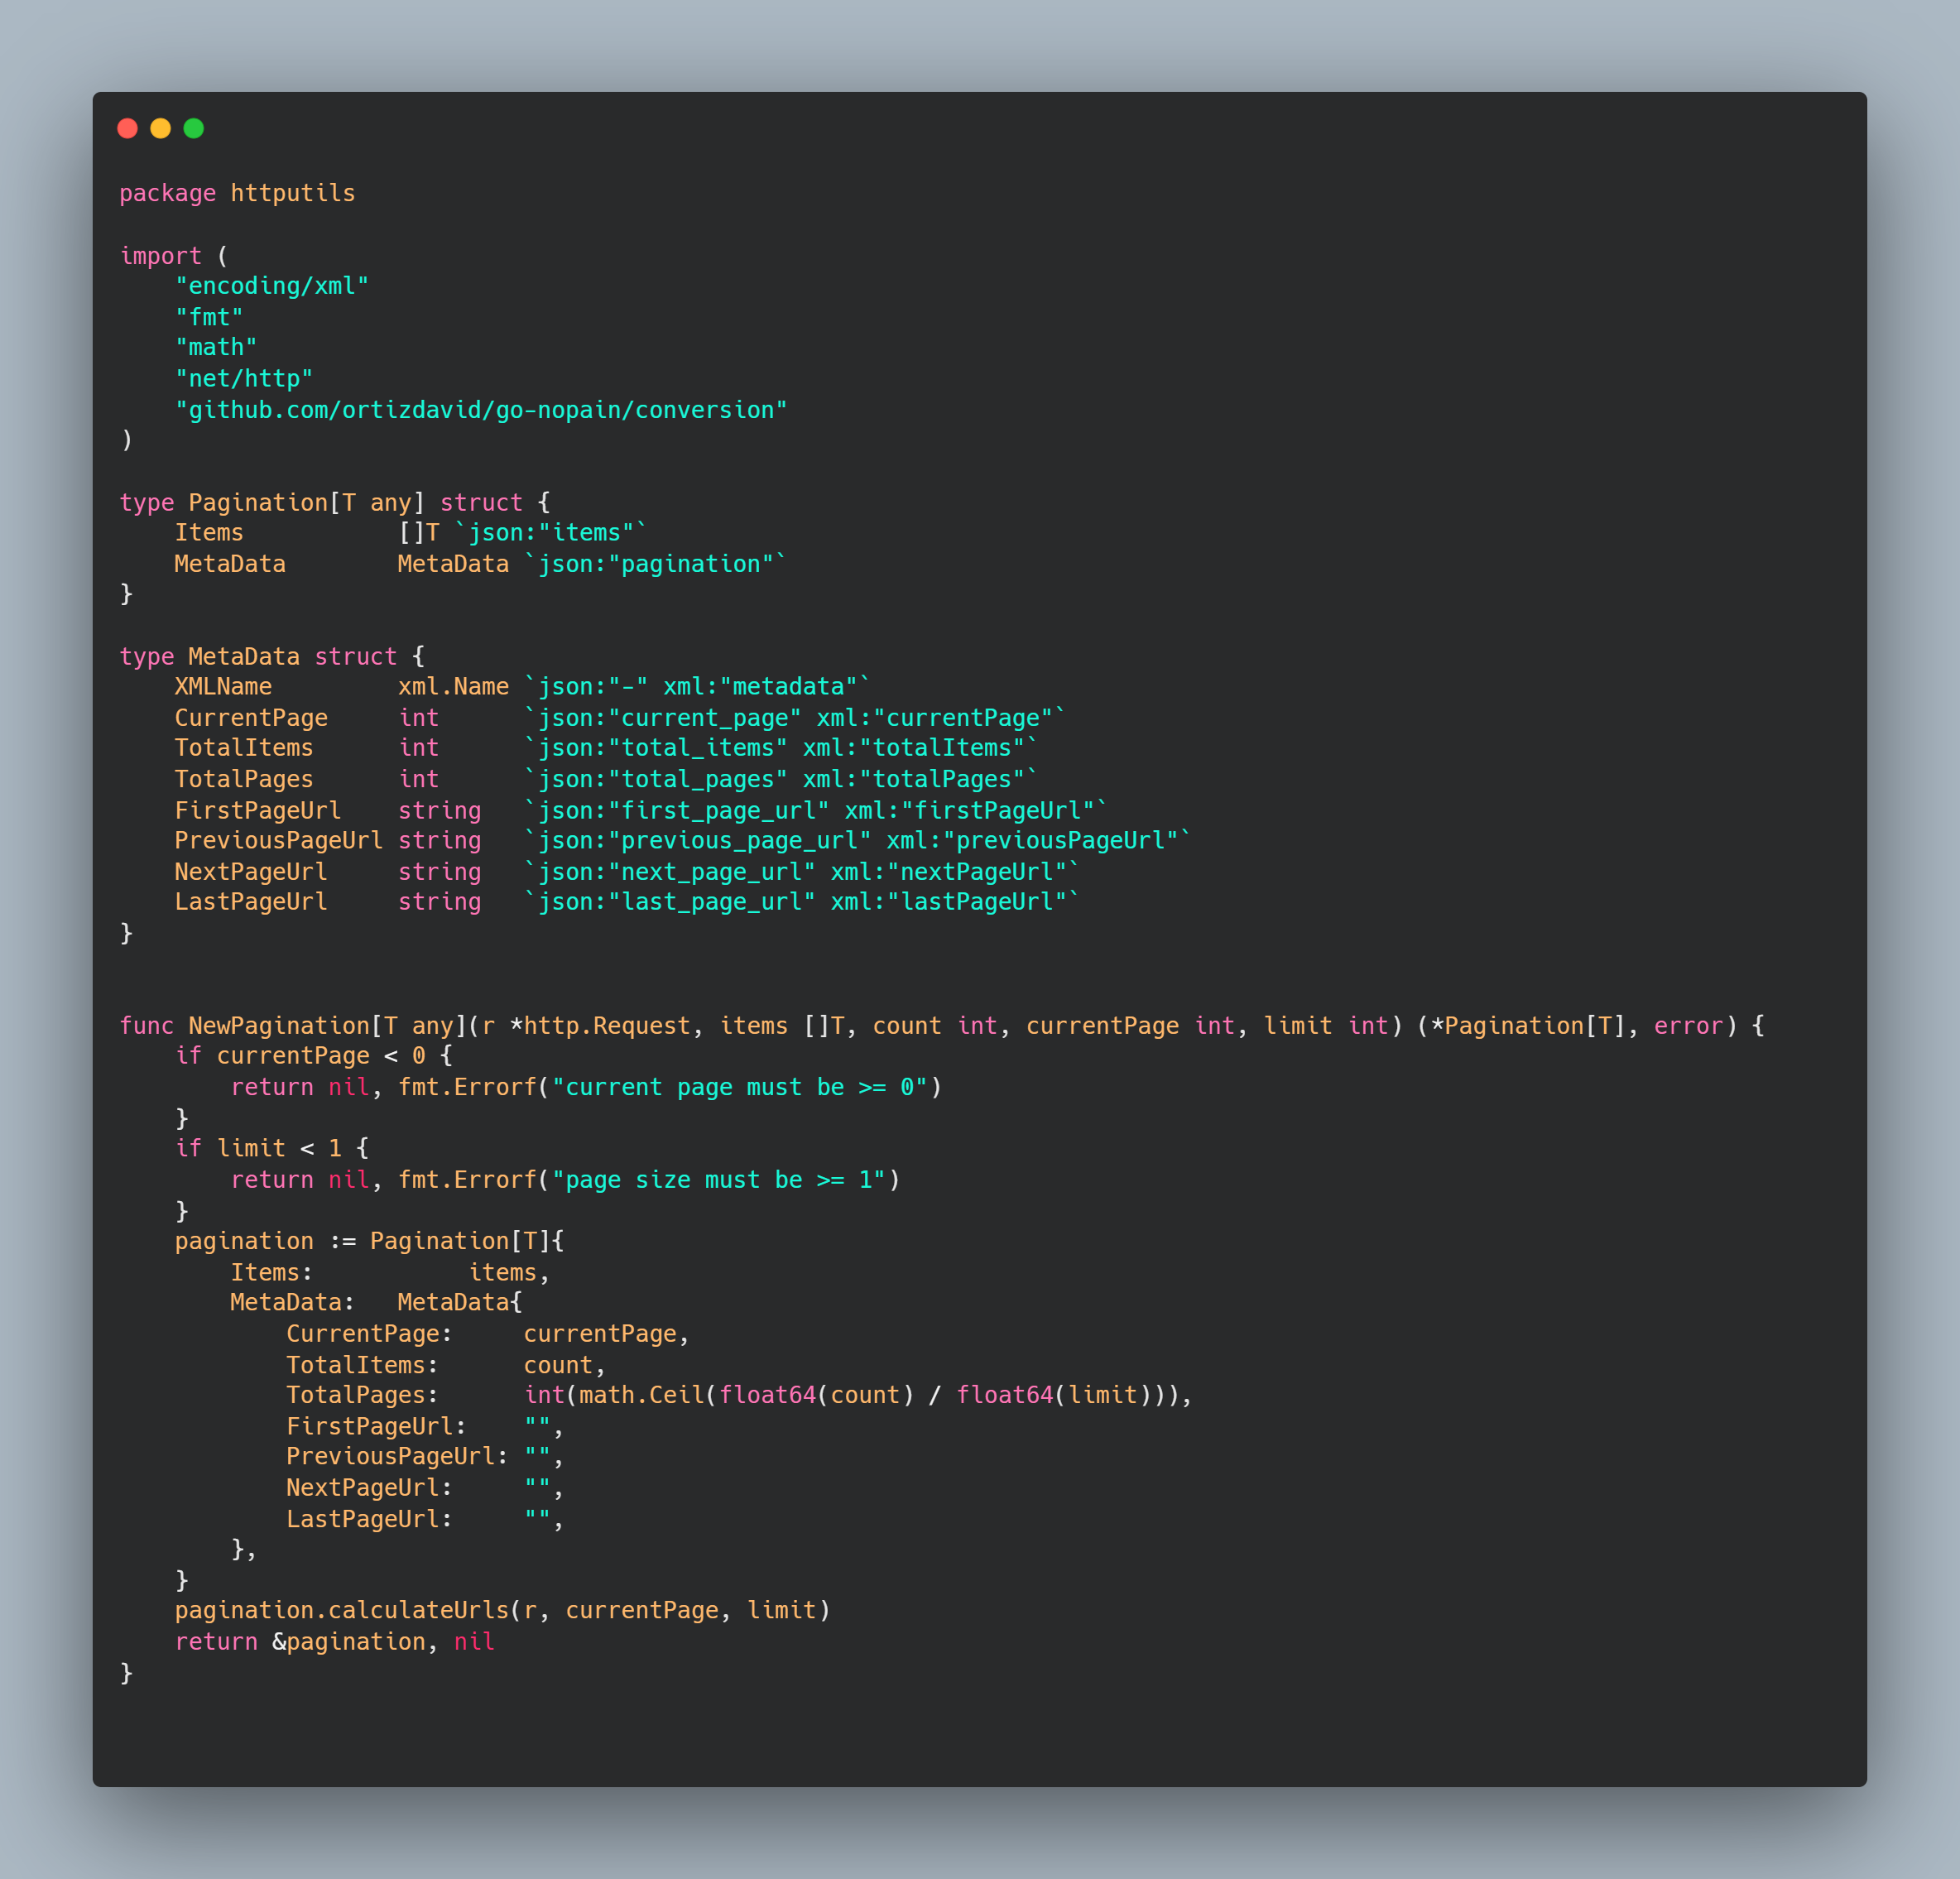1960x1879 pixels.
Task: Click the '*http.Request' parameter type
Action: 600,1026
